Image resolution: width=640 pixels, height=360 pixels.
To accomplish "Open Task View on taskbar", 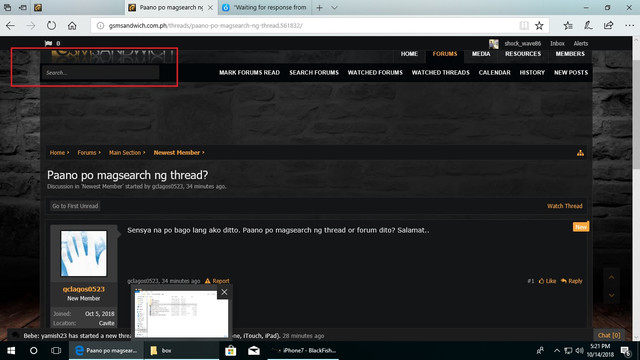I will pos(56,351).
